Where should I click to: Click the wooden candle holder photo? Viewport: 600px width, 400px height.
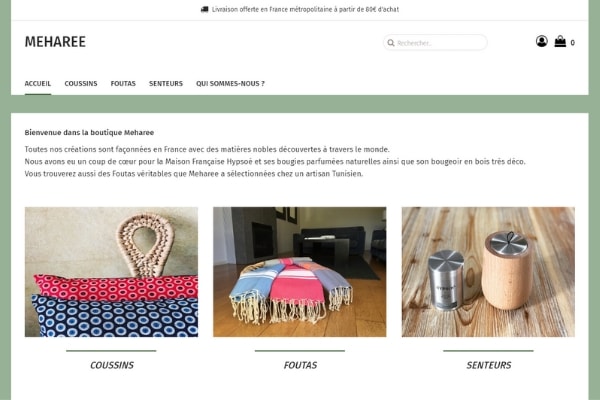[x=488, y=272]
